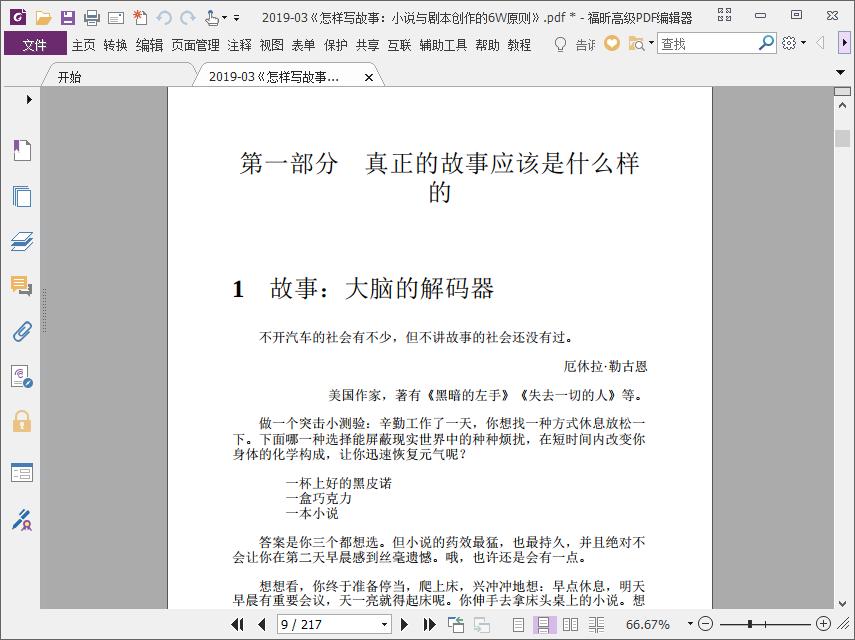Open the 帮助 help tab
The image size is (855, 640).
(x=487, y=45)
